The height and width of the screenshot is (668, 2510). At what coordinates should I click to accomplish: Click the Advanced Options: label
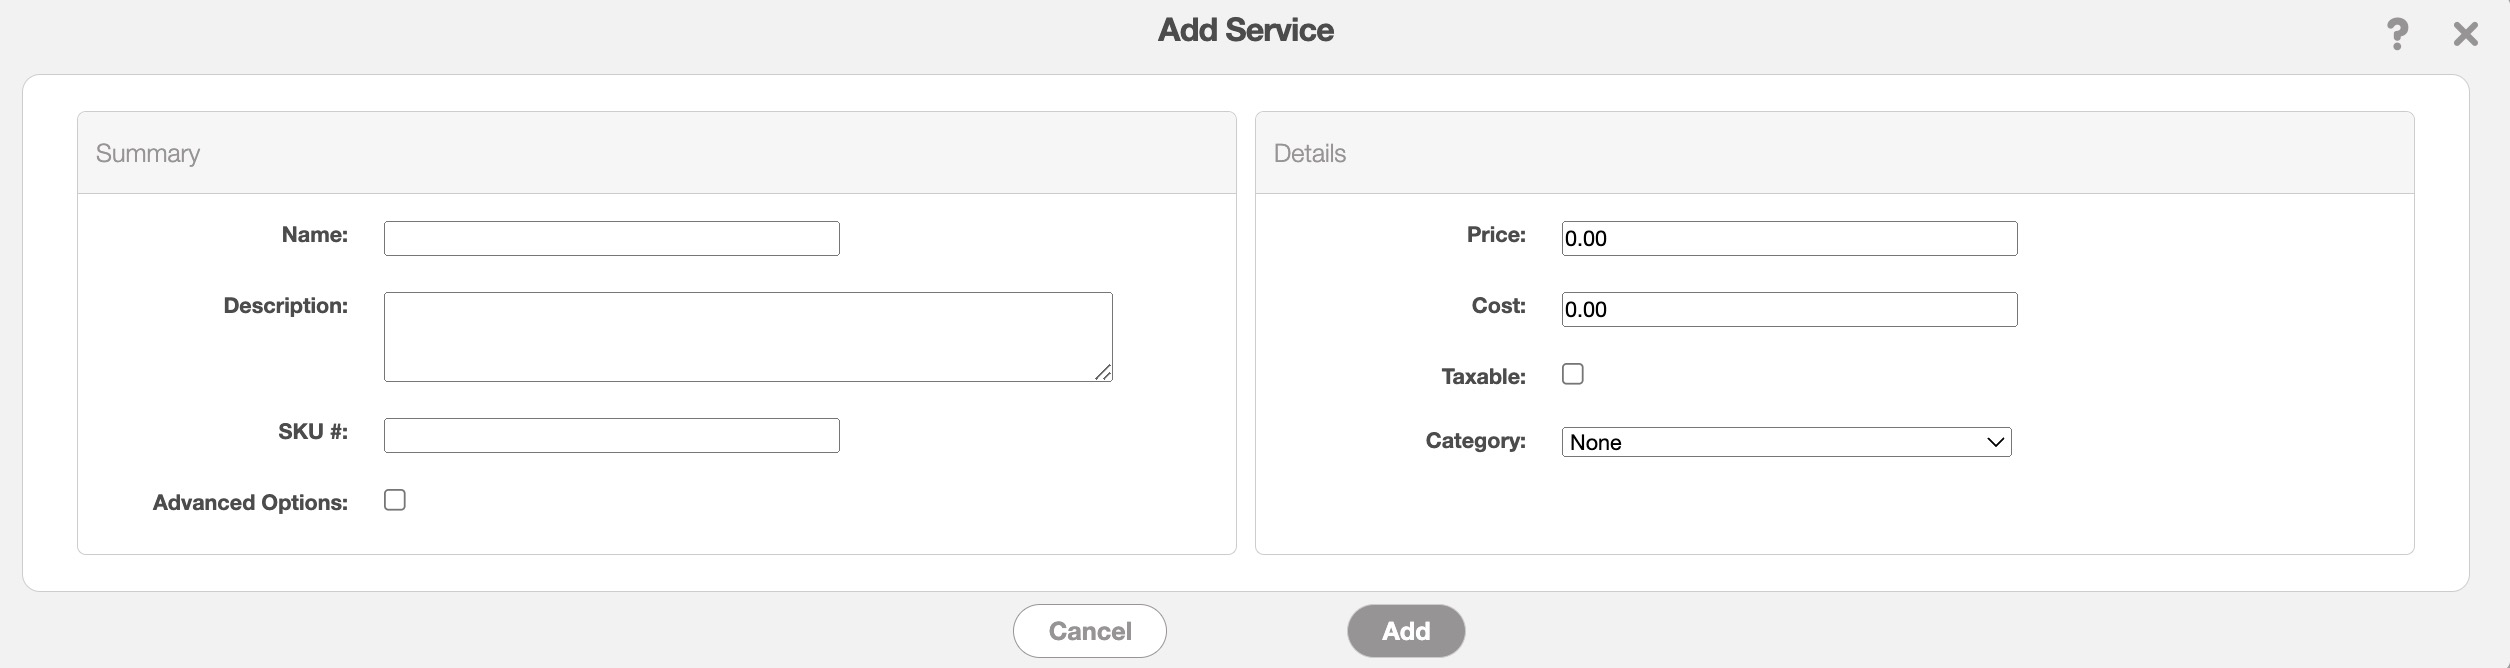pyautogui.click(x=250, y=502)
